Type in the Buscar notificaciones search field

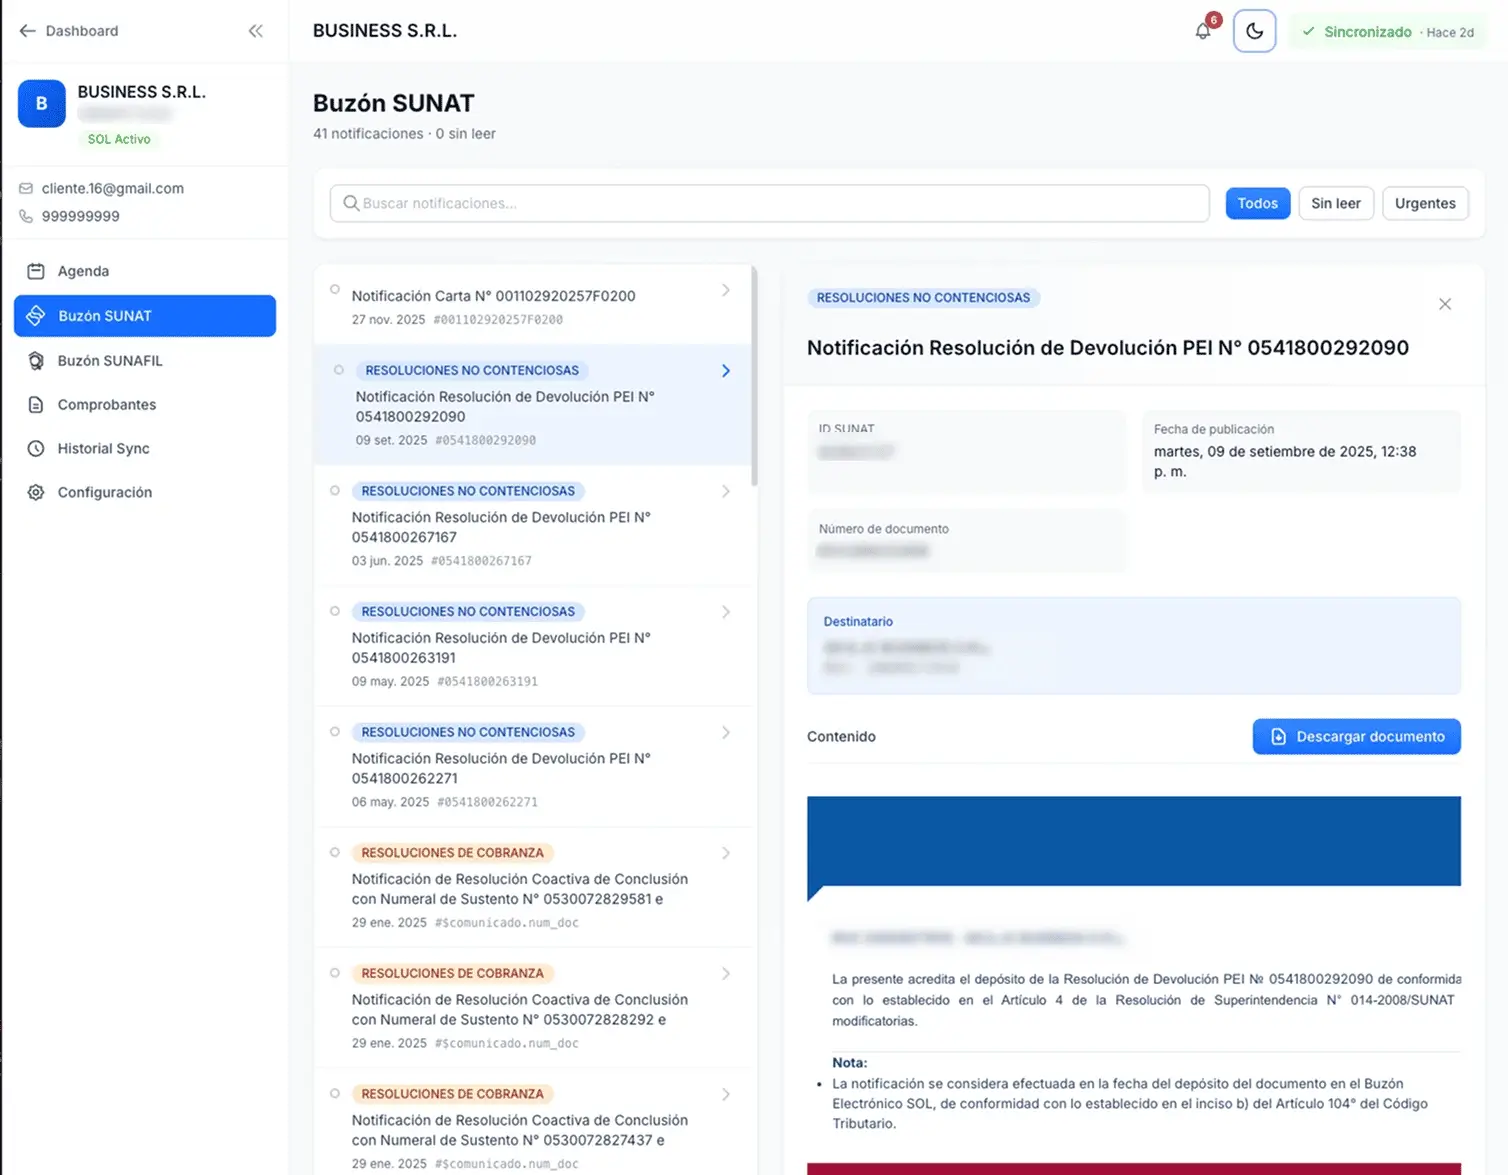770,203
